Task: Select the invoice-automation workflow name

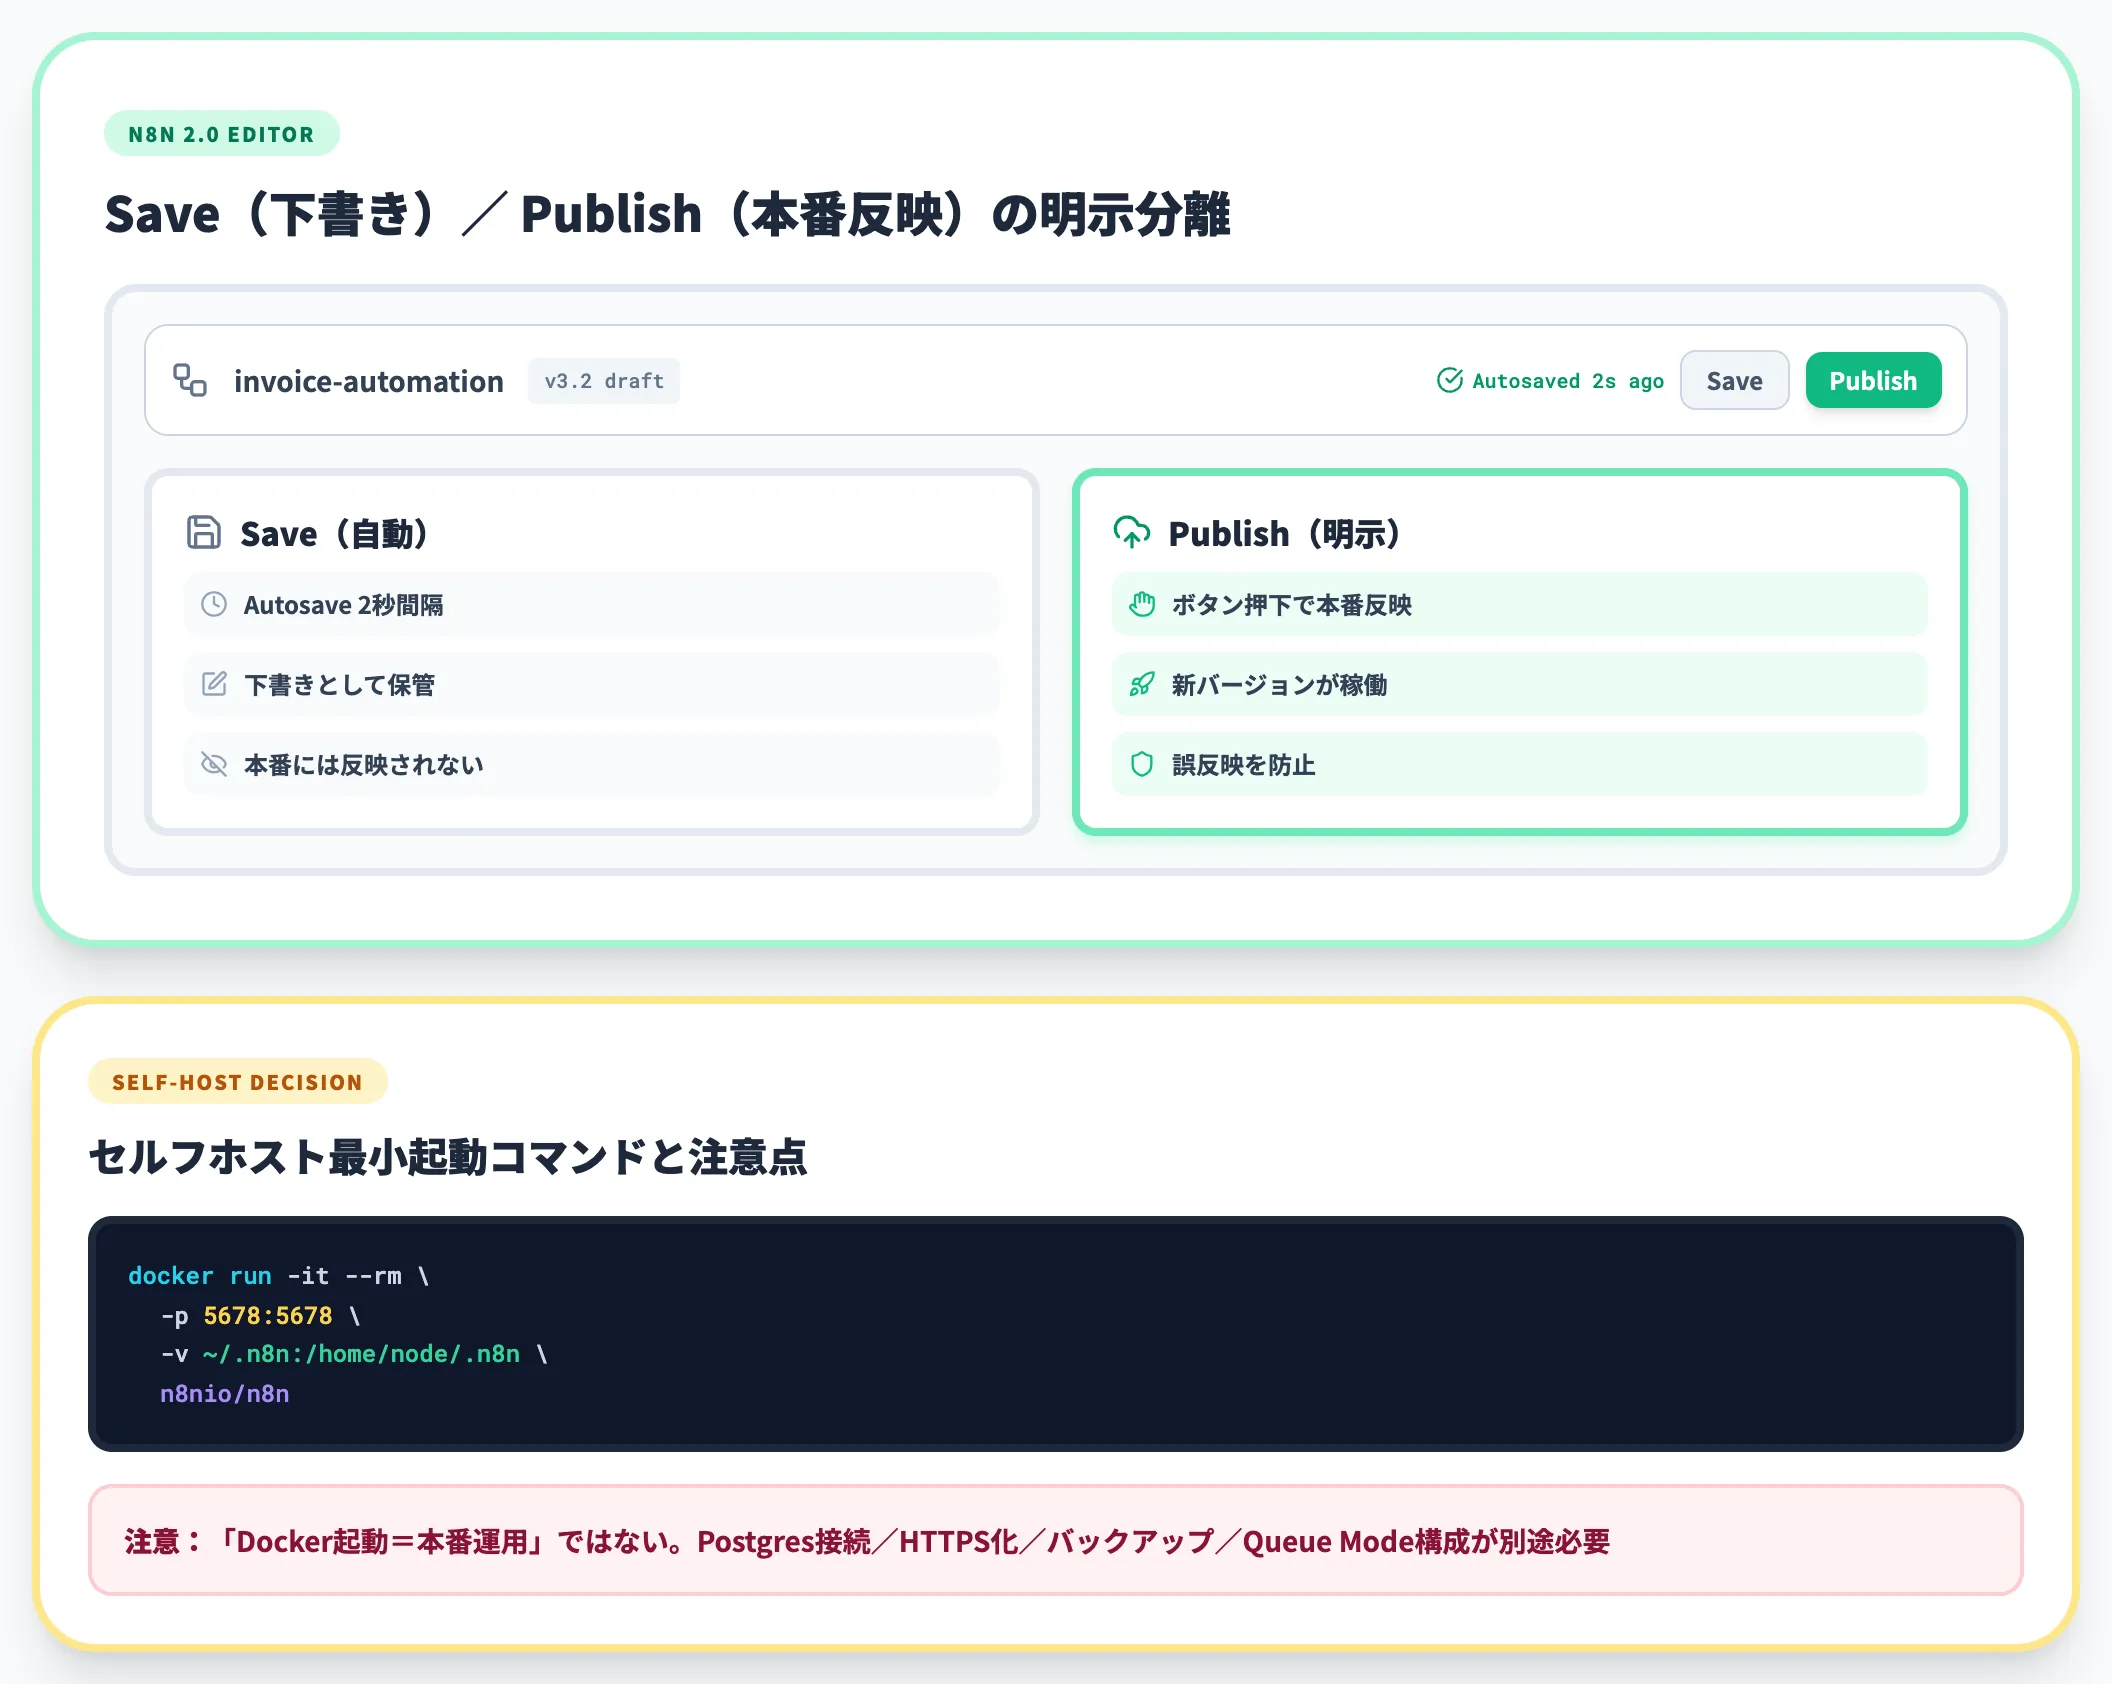Action: 369,381
